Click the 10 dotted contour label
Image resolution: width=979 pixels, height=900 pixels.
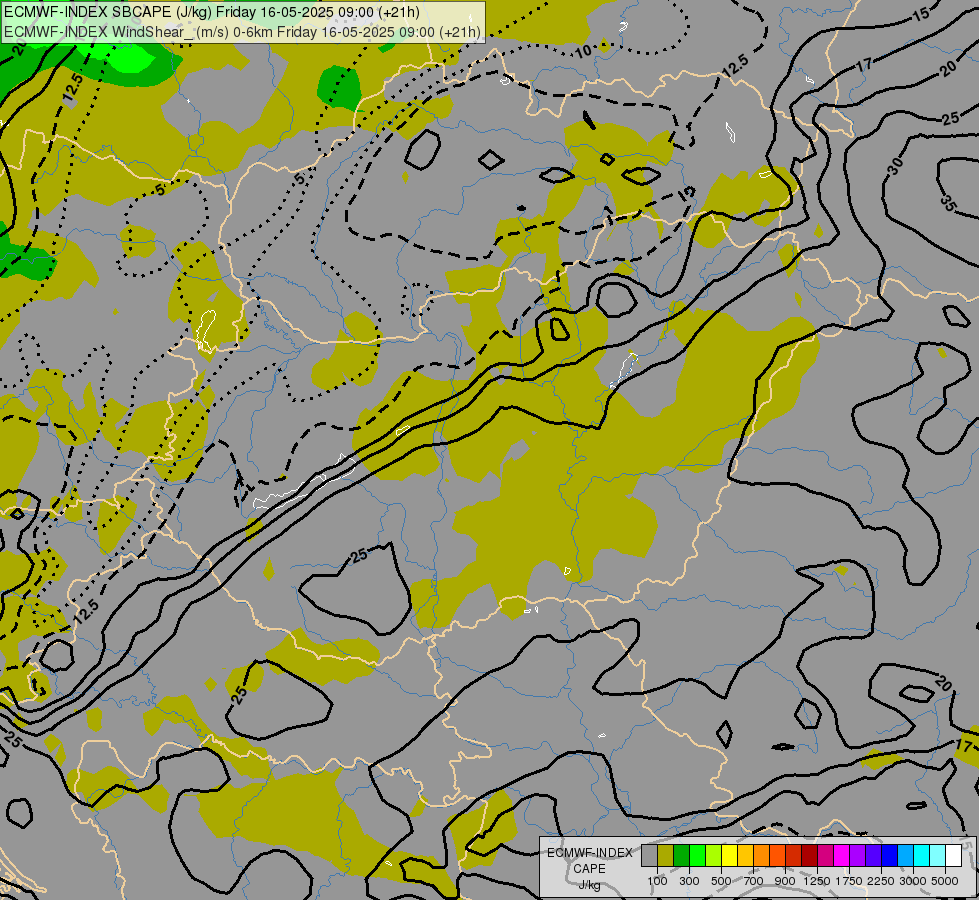click(x=583, y=52)
